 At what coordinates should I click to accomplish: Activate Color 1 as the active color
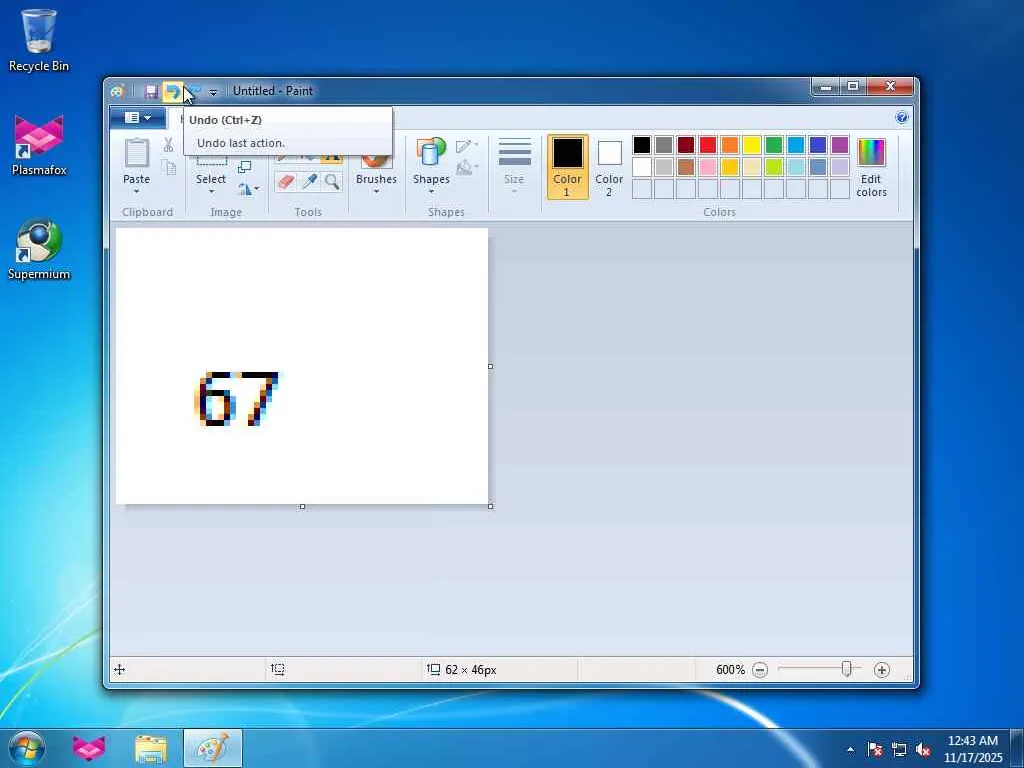coord(568,167)
